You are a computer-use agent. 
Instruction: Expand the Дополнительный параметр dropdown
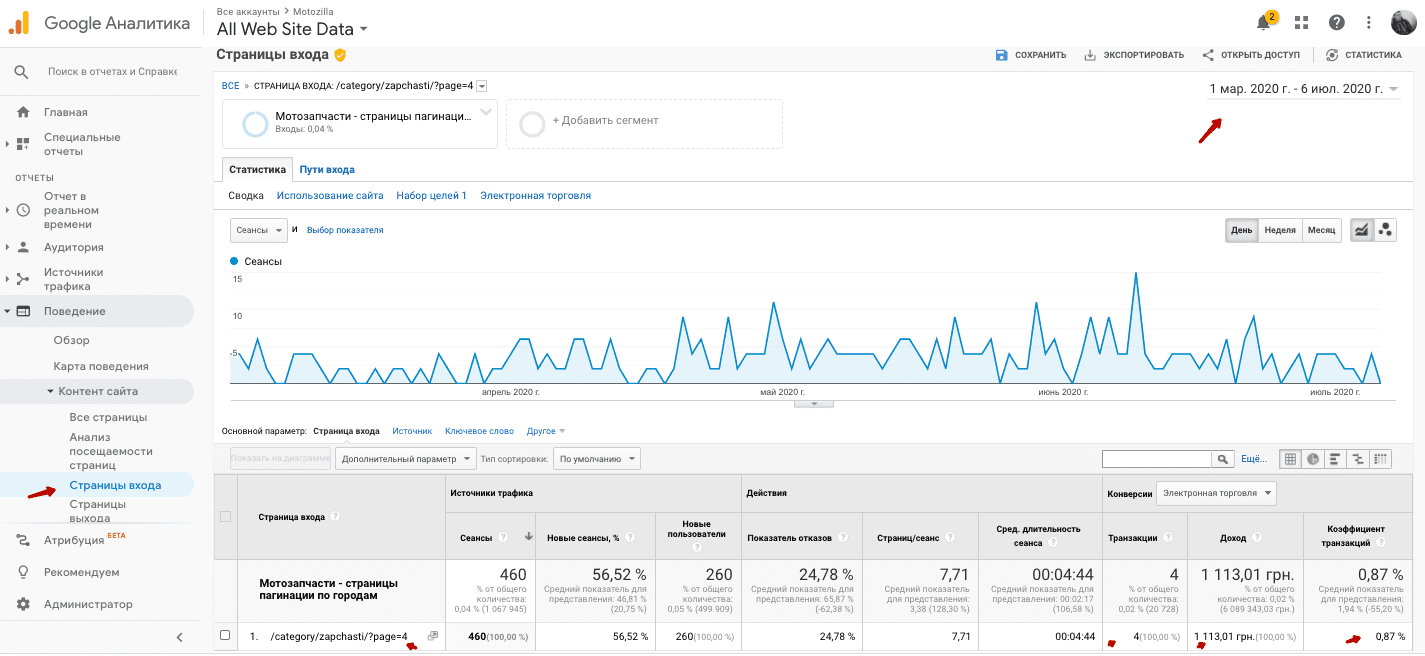[x=405, y=459]
